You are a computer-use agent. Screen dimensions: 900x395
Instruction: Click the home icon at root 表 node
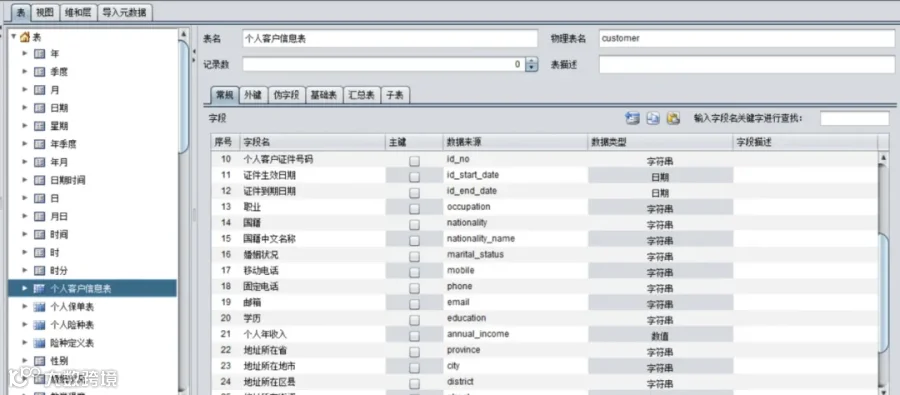[x=25, y=37]
